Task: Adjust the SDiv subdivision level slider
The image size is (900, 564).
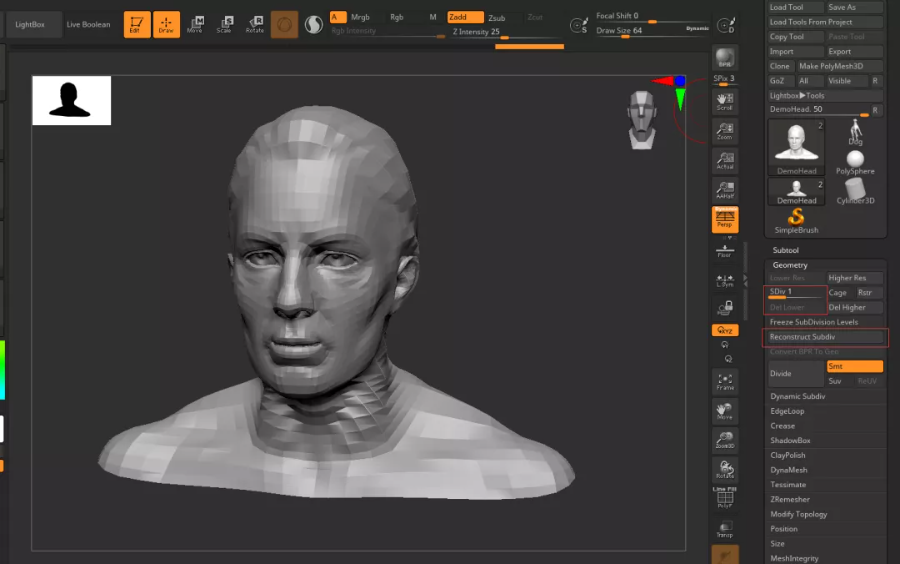Action: tap(796, 293)
